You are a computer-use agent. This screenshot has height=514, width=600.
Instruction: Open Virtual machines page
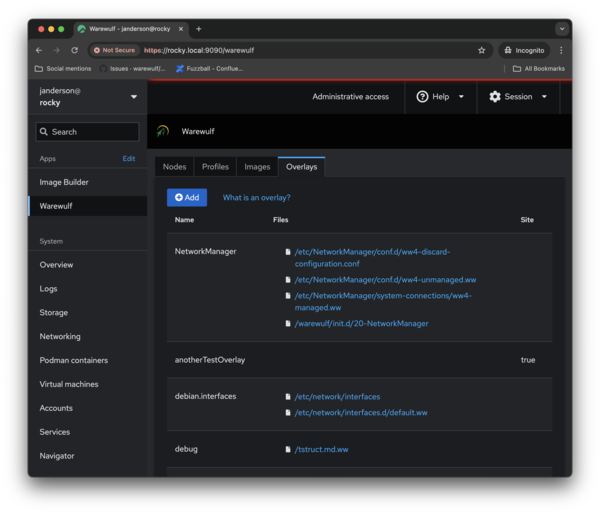pos(88,384)
